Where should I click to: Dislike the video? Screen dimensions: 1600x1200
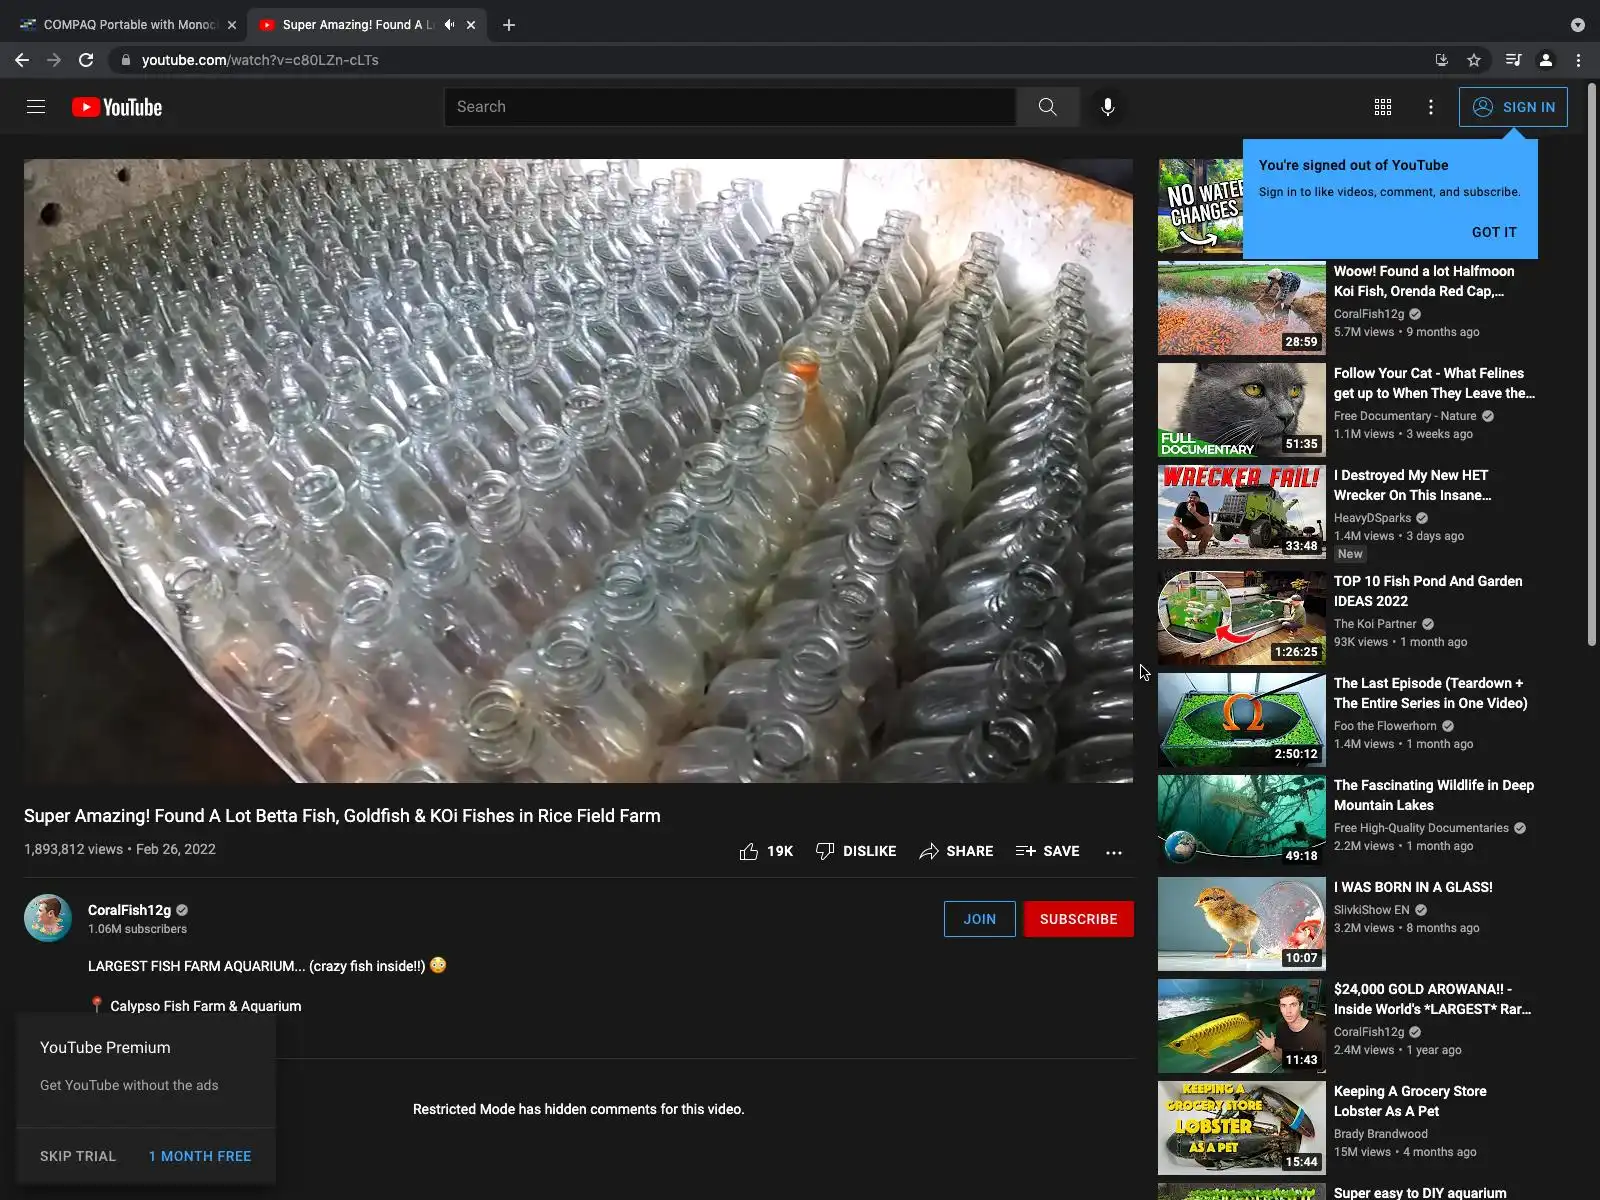pos(856,851)
